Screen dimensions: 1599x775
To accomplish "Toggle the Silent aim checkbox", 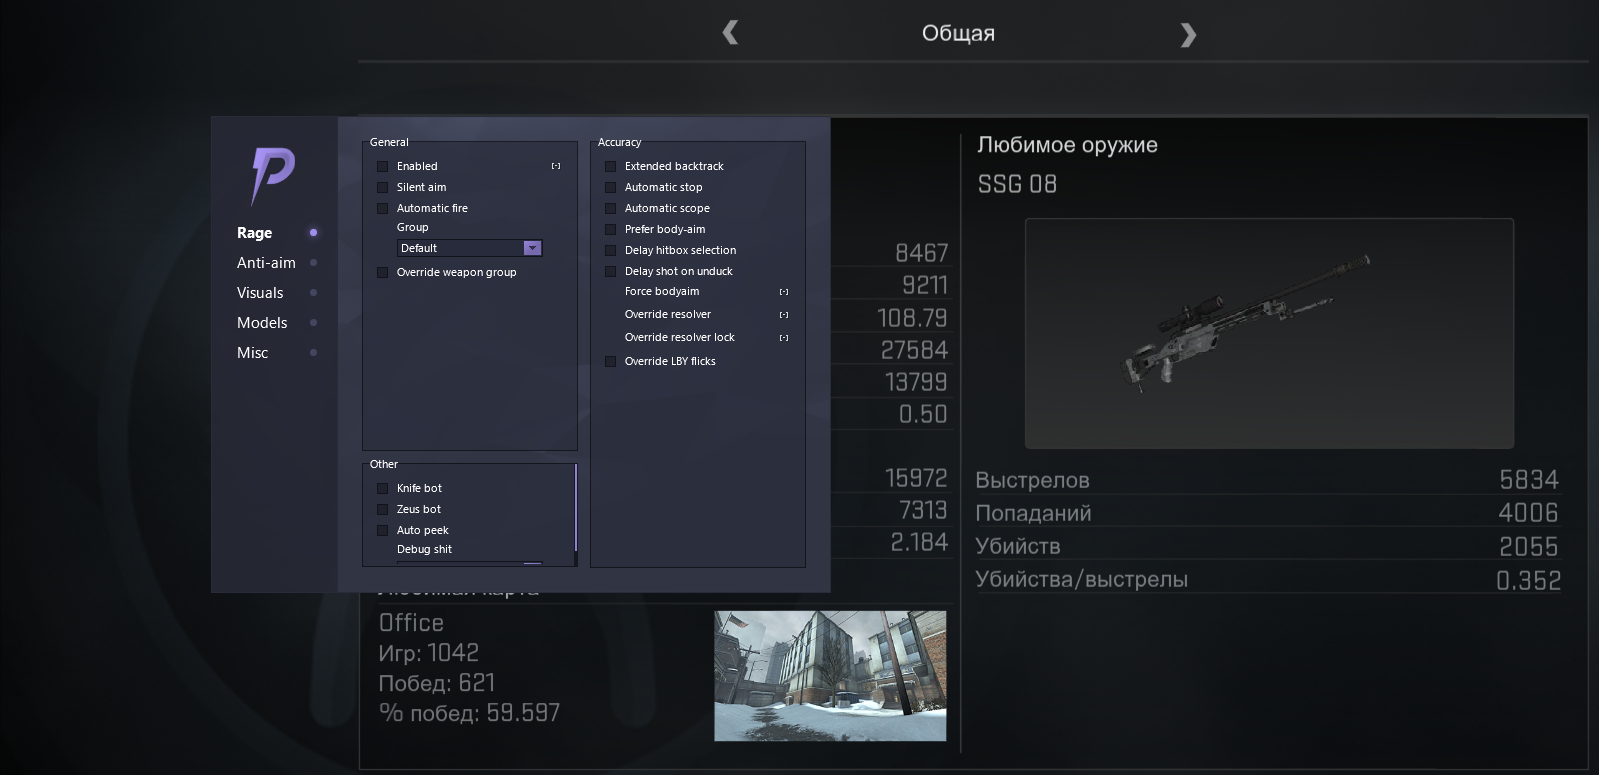I will point(382,187).
